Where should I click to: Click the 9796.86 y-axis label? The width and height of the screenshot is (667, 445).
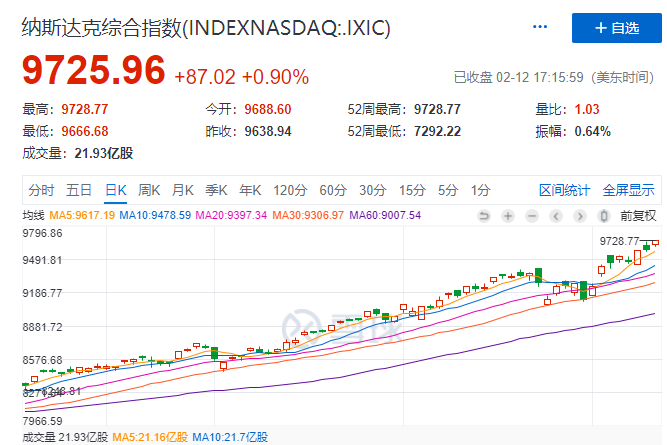tap(42, 233)
